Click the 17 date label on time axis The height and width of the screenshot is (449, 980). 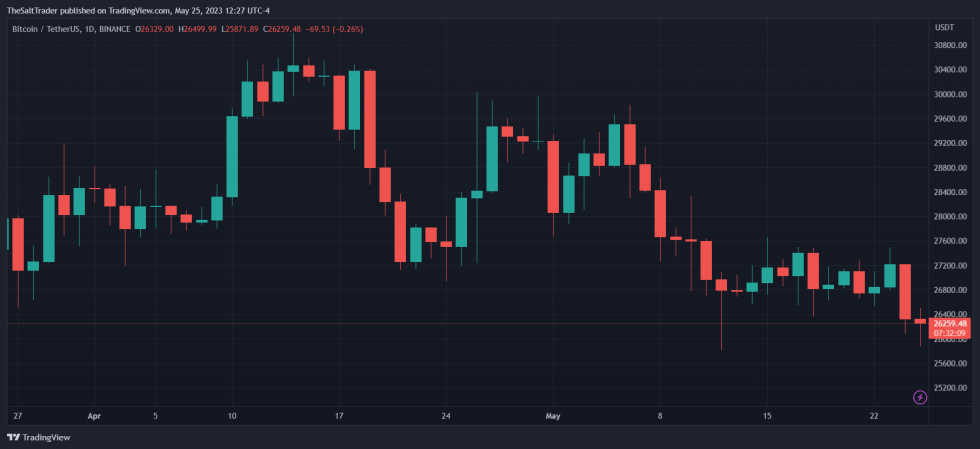(x=339, y=414)
